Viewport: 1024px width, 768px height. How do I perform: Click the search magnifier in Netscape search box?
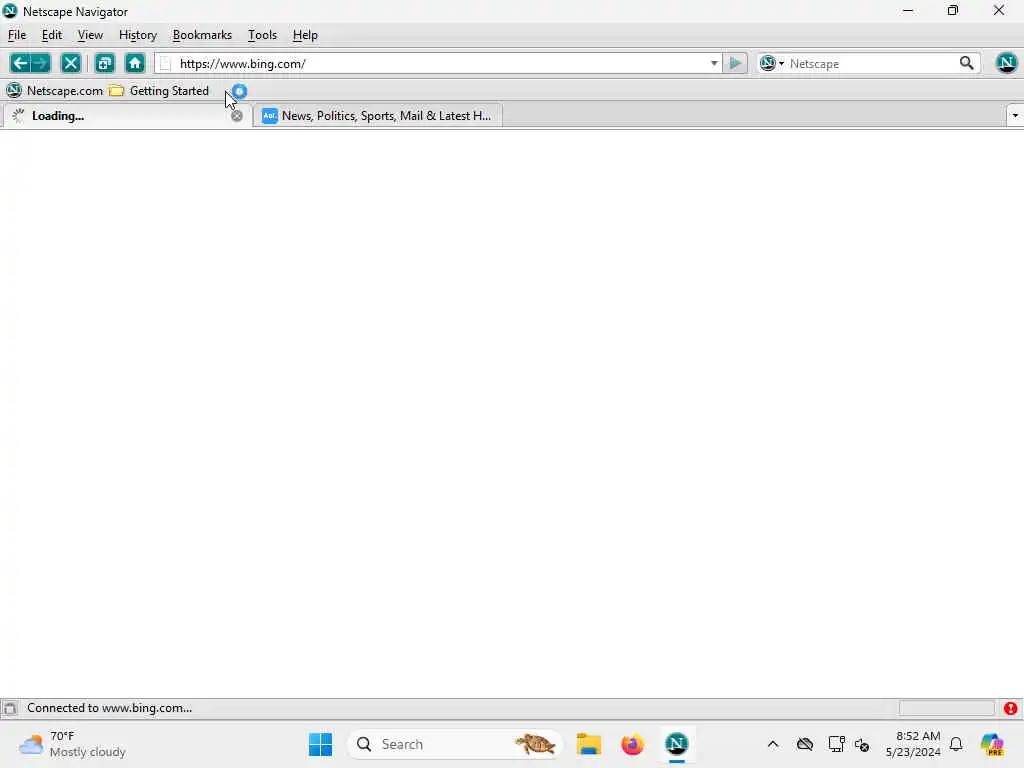967,63
